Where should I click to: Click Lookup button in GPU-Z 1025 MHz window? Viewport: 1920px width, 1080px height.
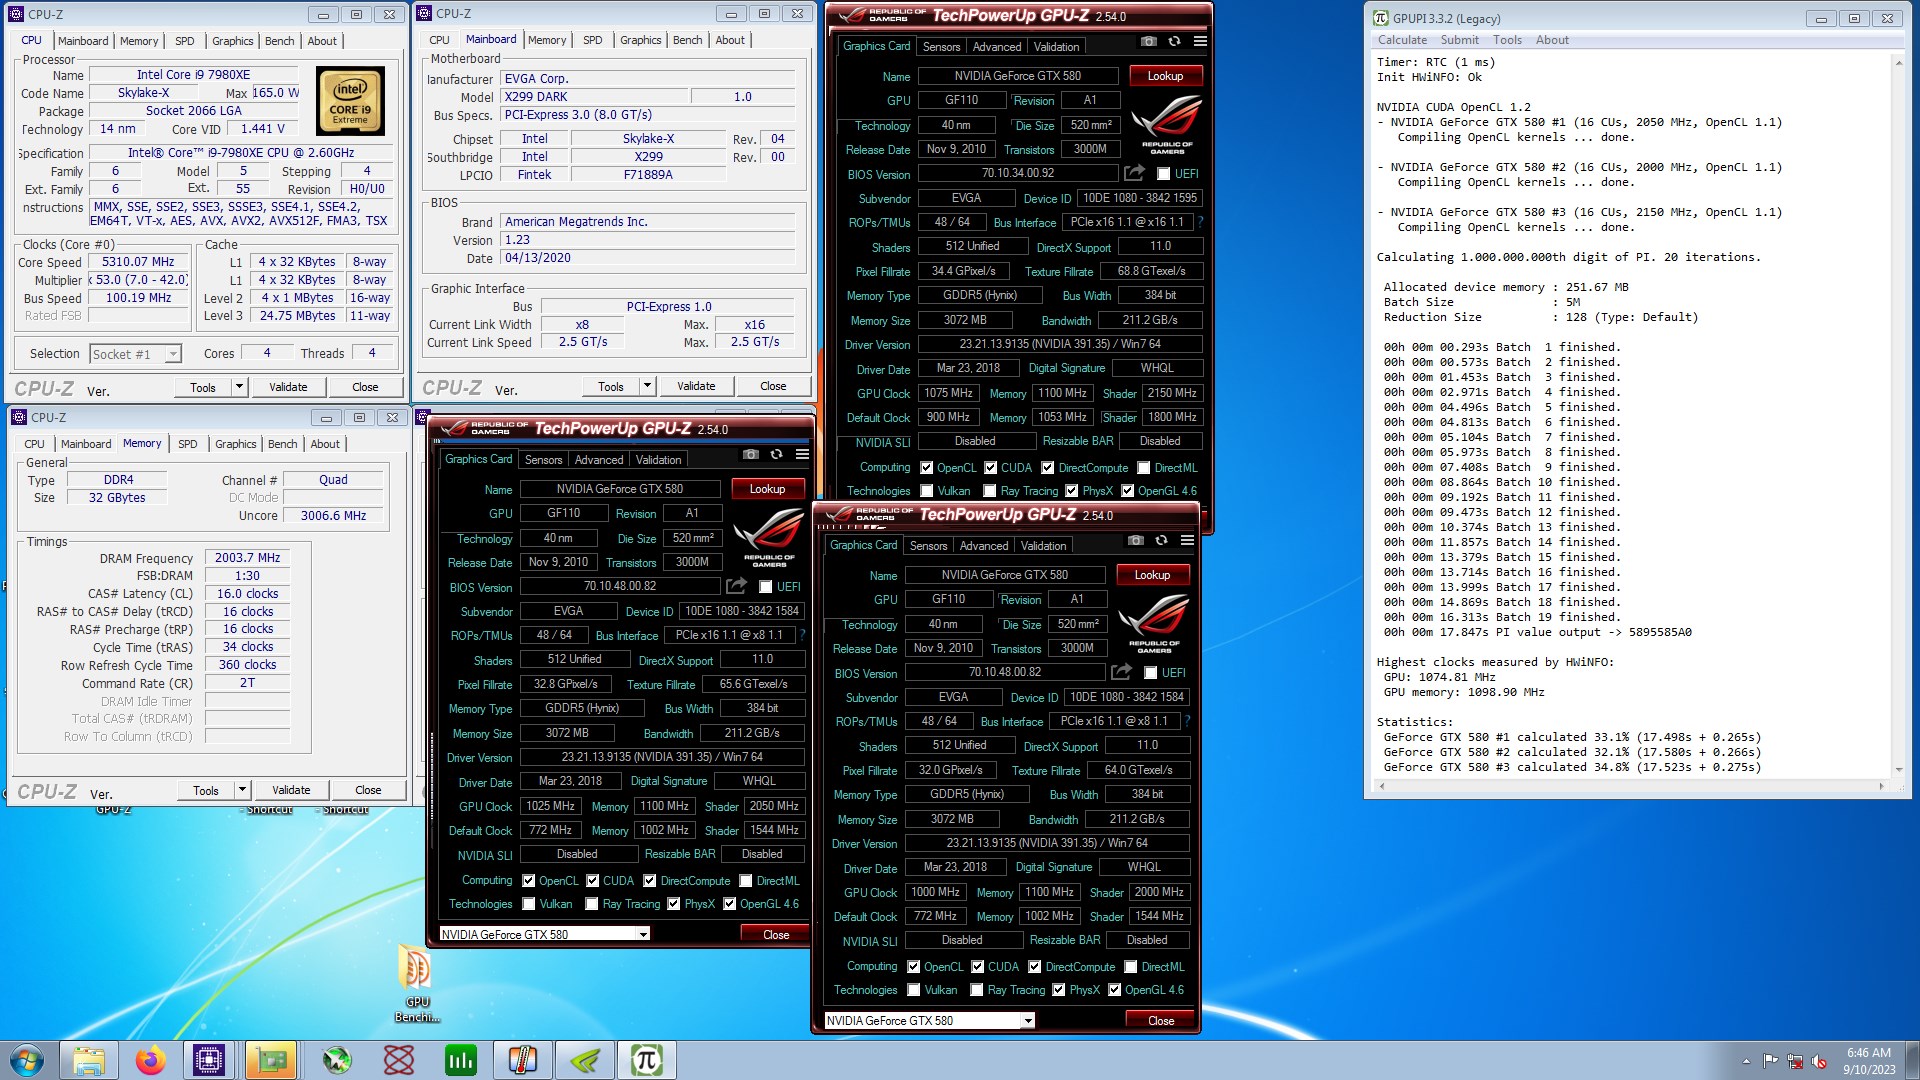coord(767,489)
